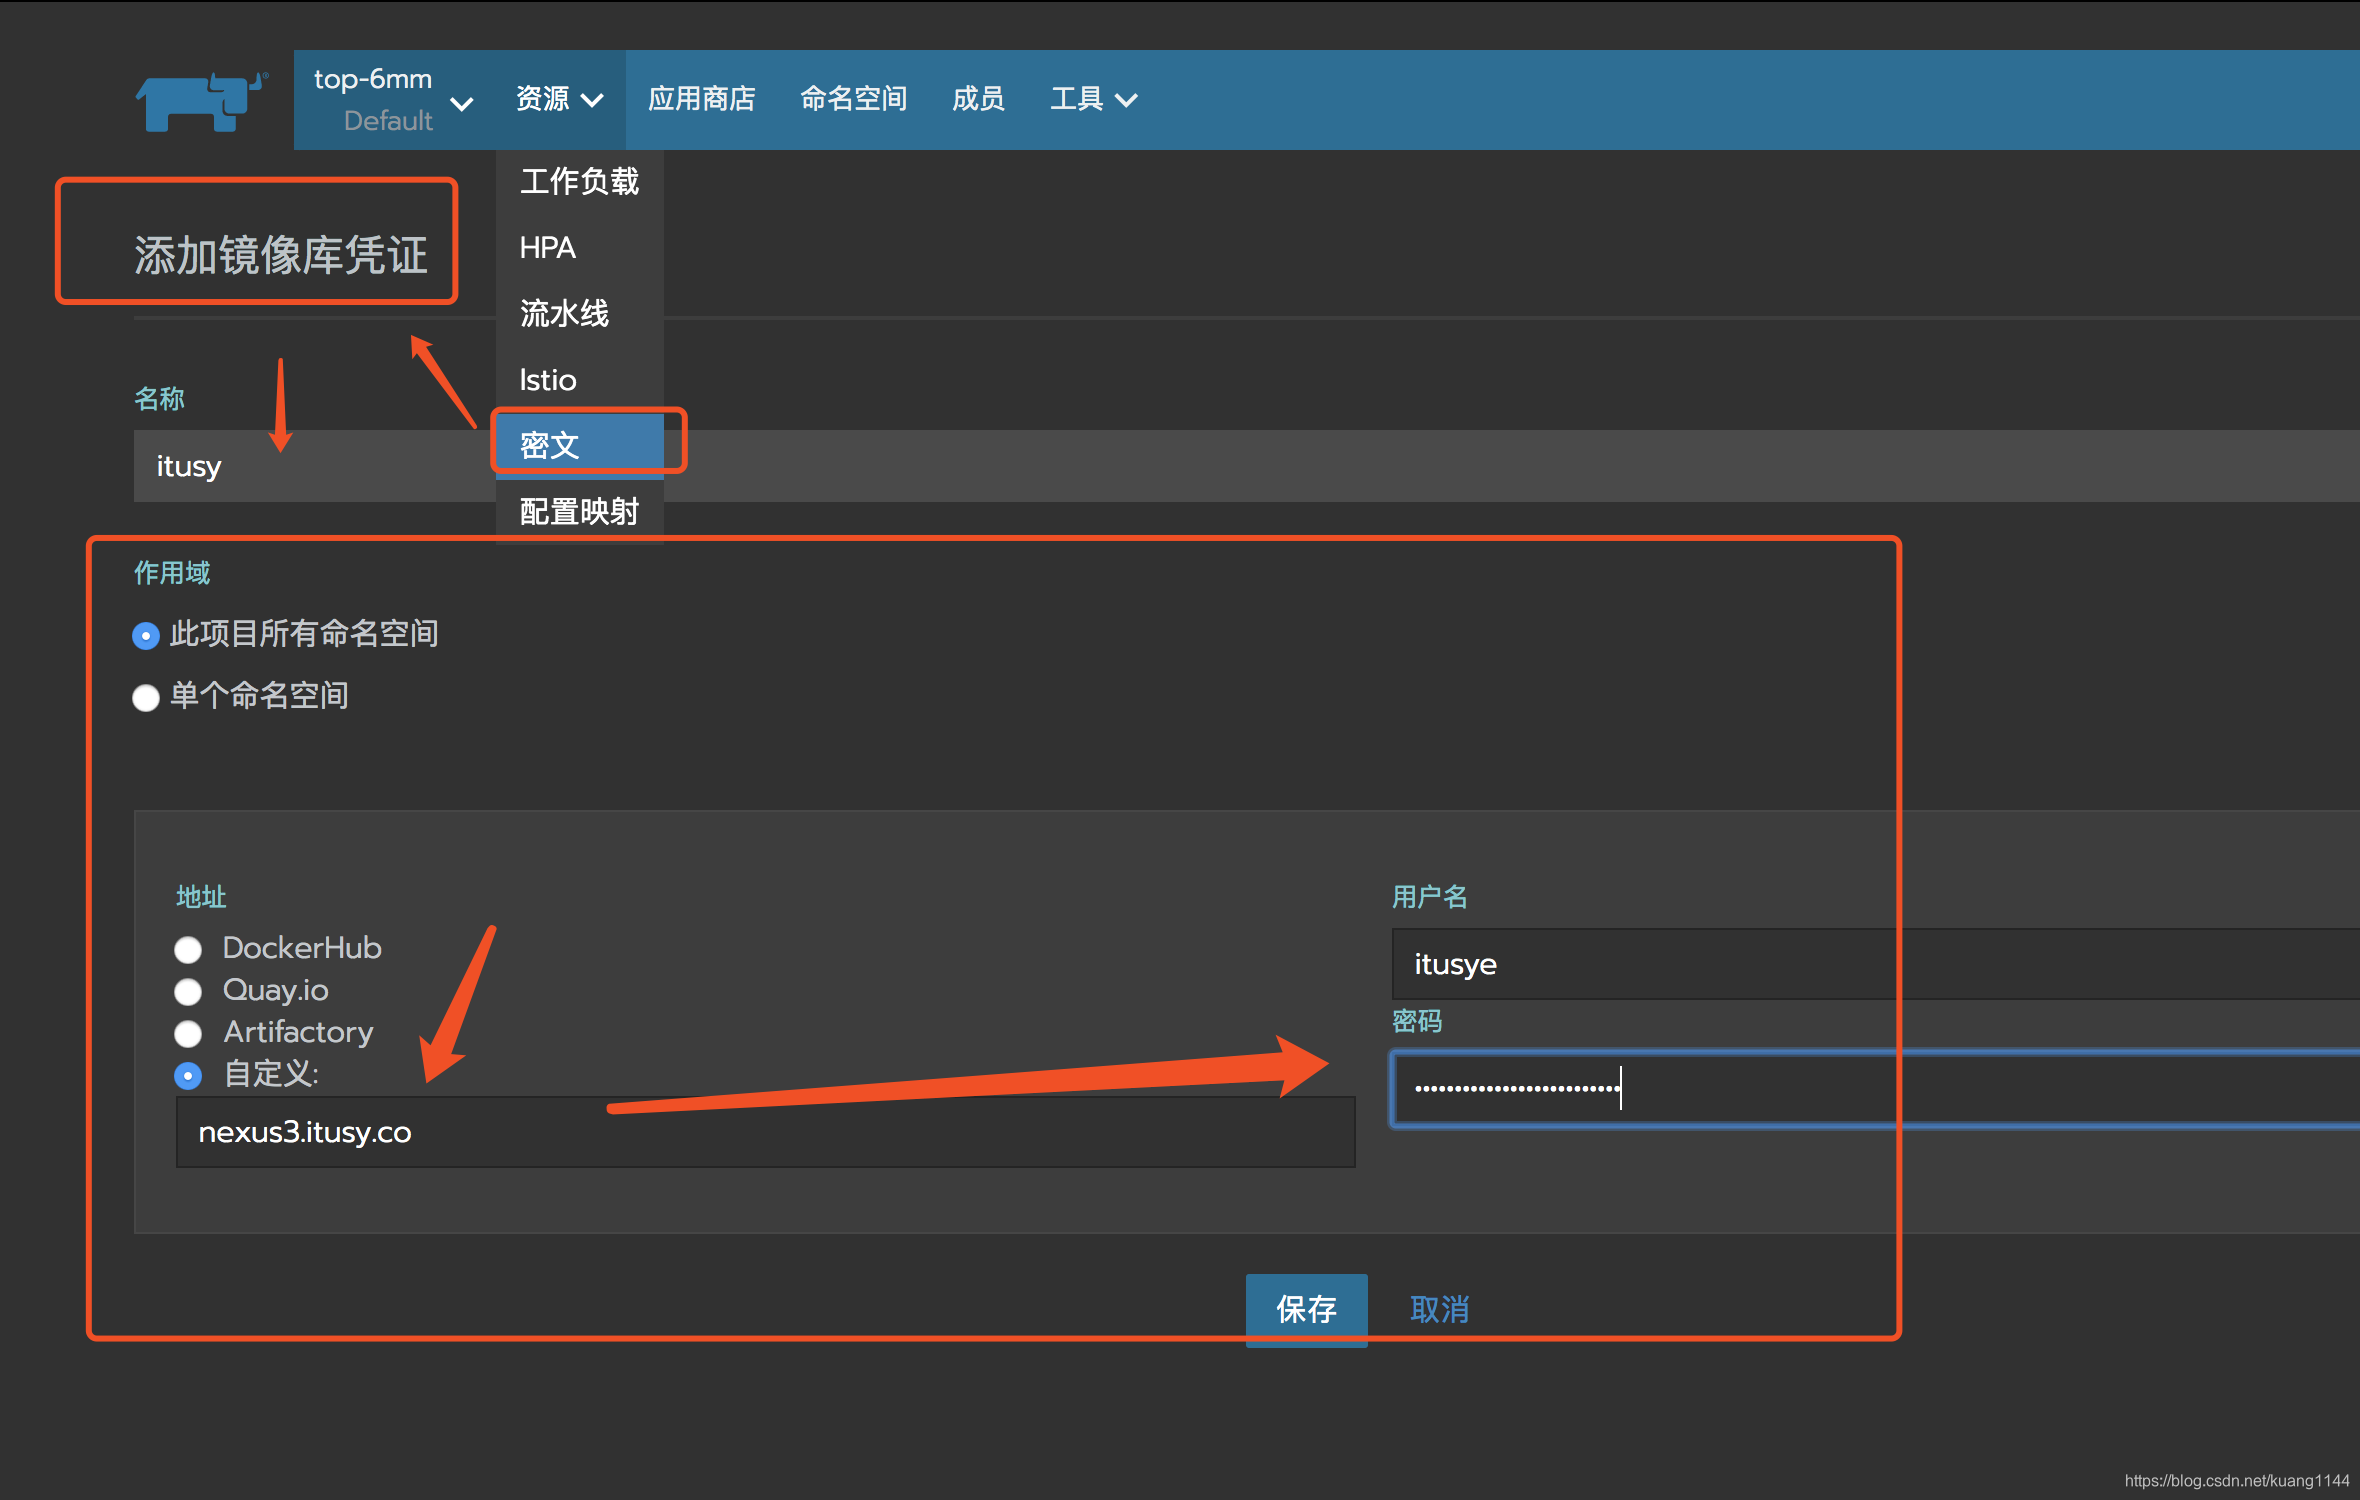Open the 成员 page

pos(978,99)
